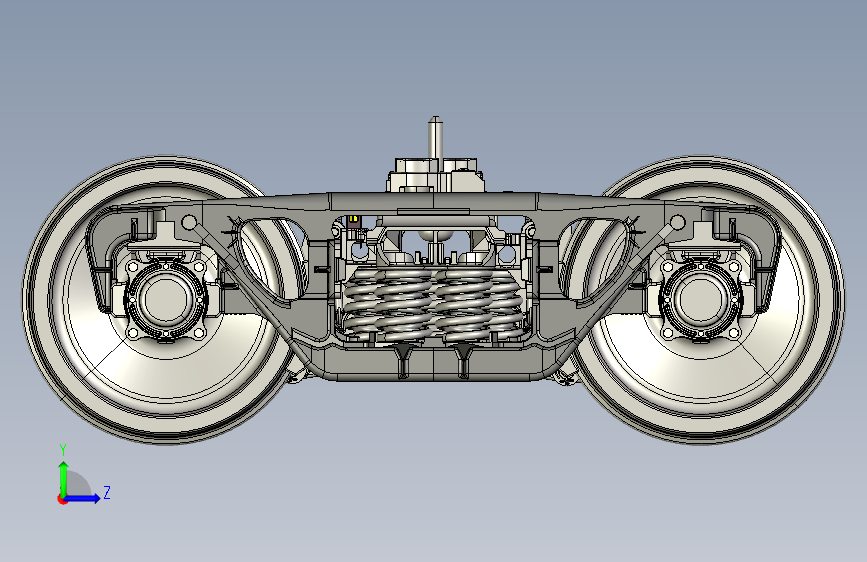Select the coil spring group in the center

(433, 303)
